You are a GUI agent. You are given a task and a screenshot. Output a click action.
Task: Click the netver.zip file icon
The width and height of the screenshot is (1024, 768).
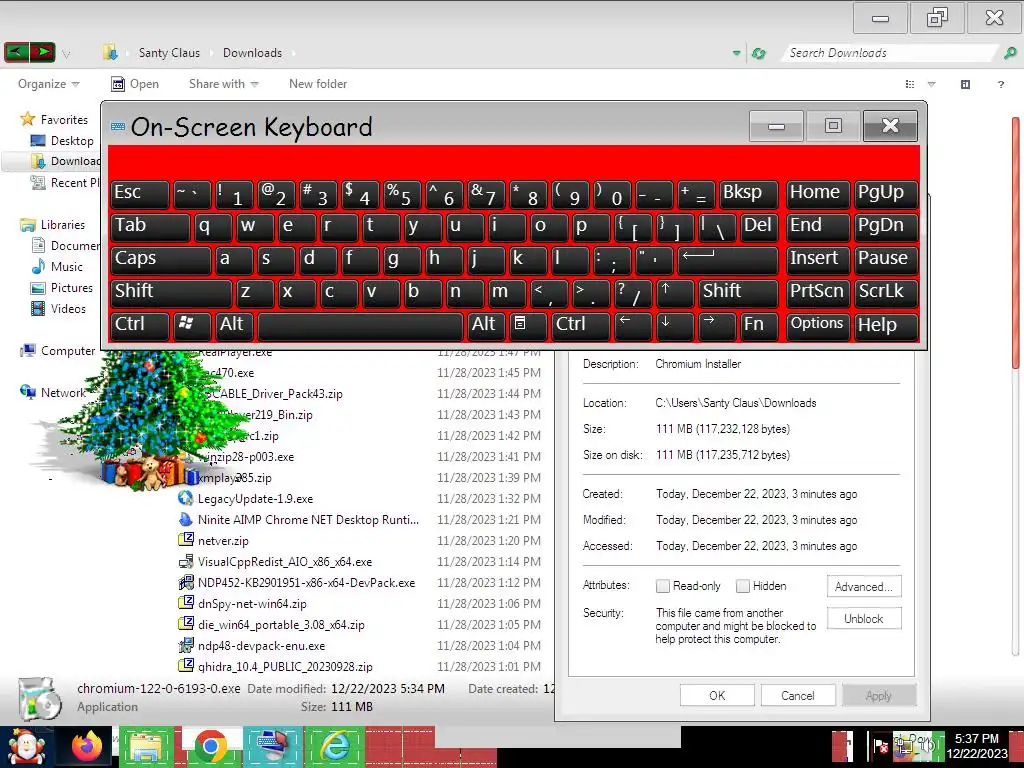185,540
